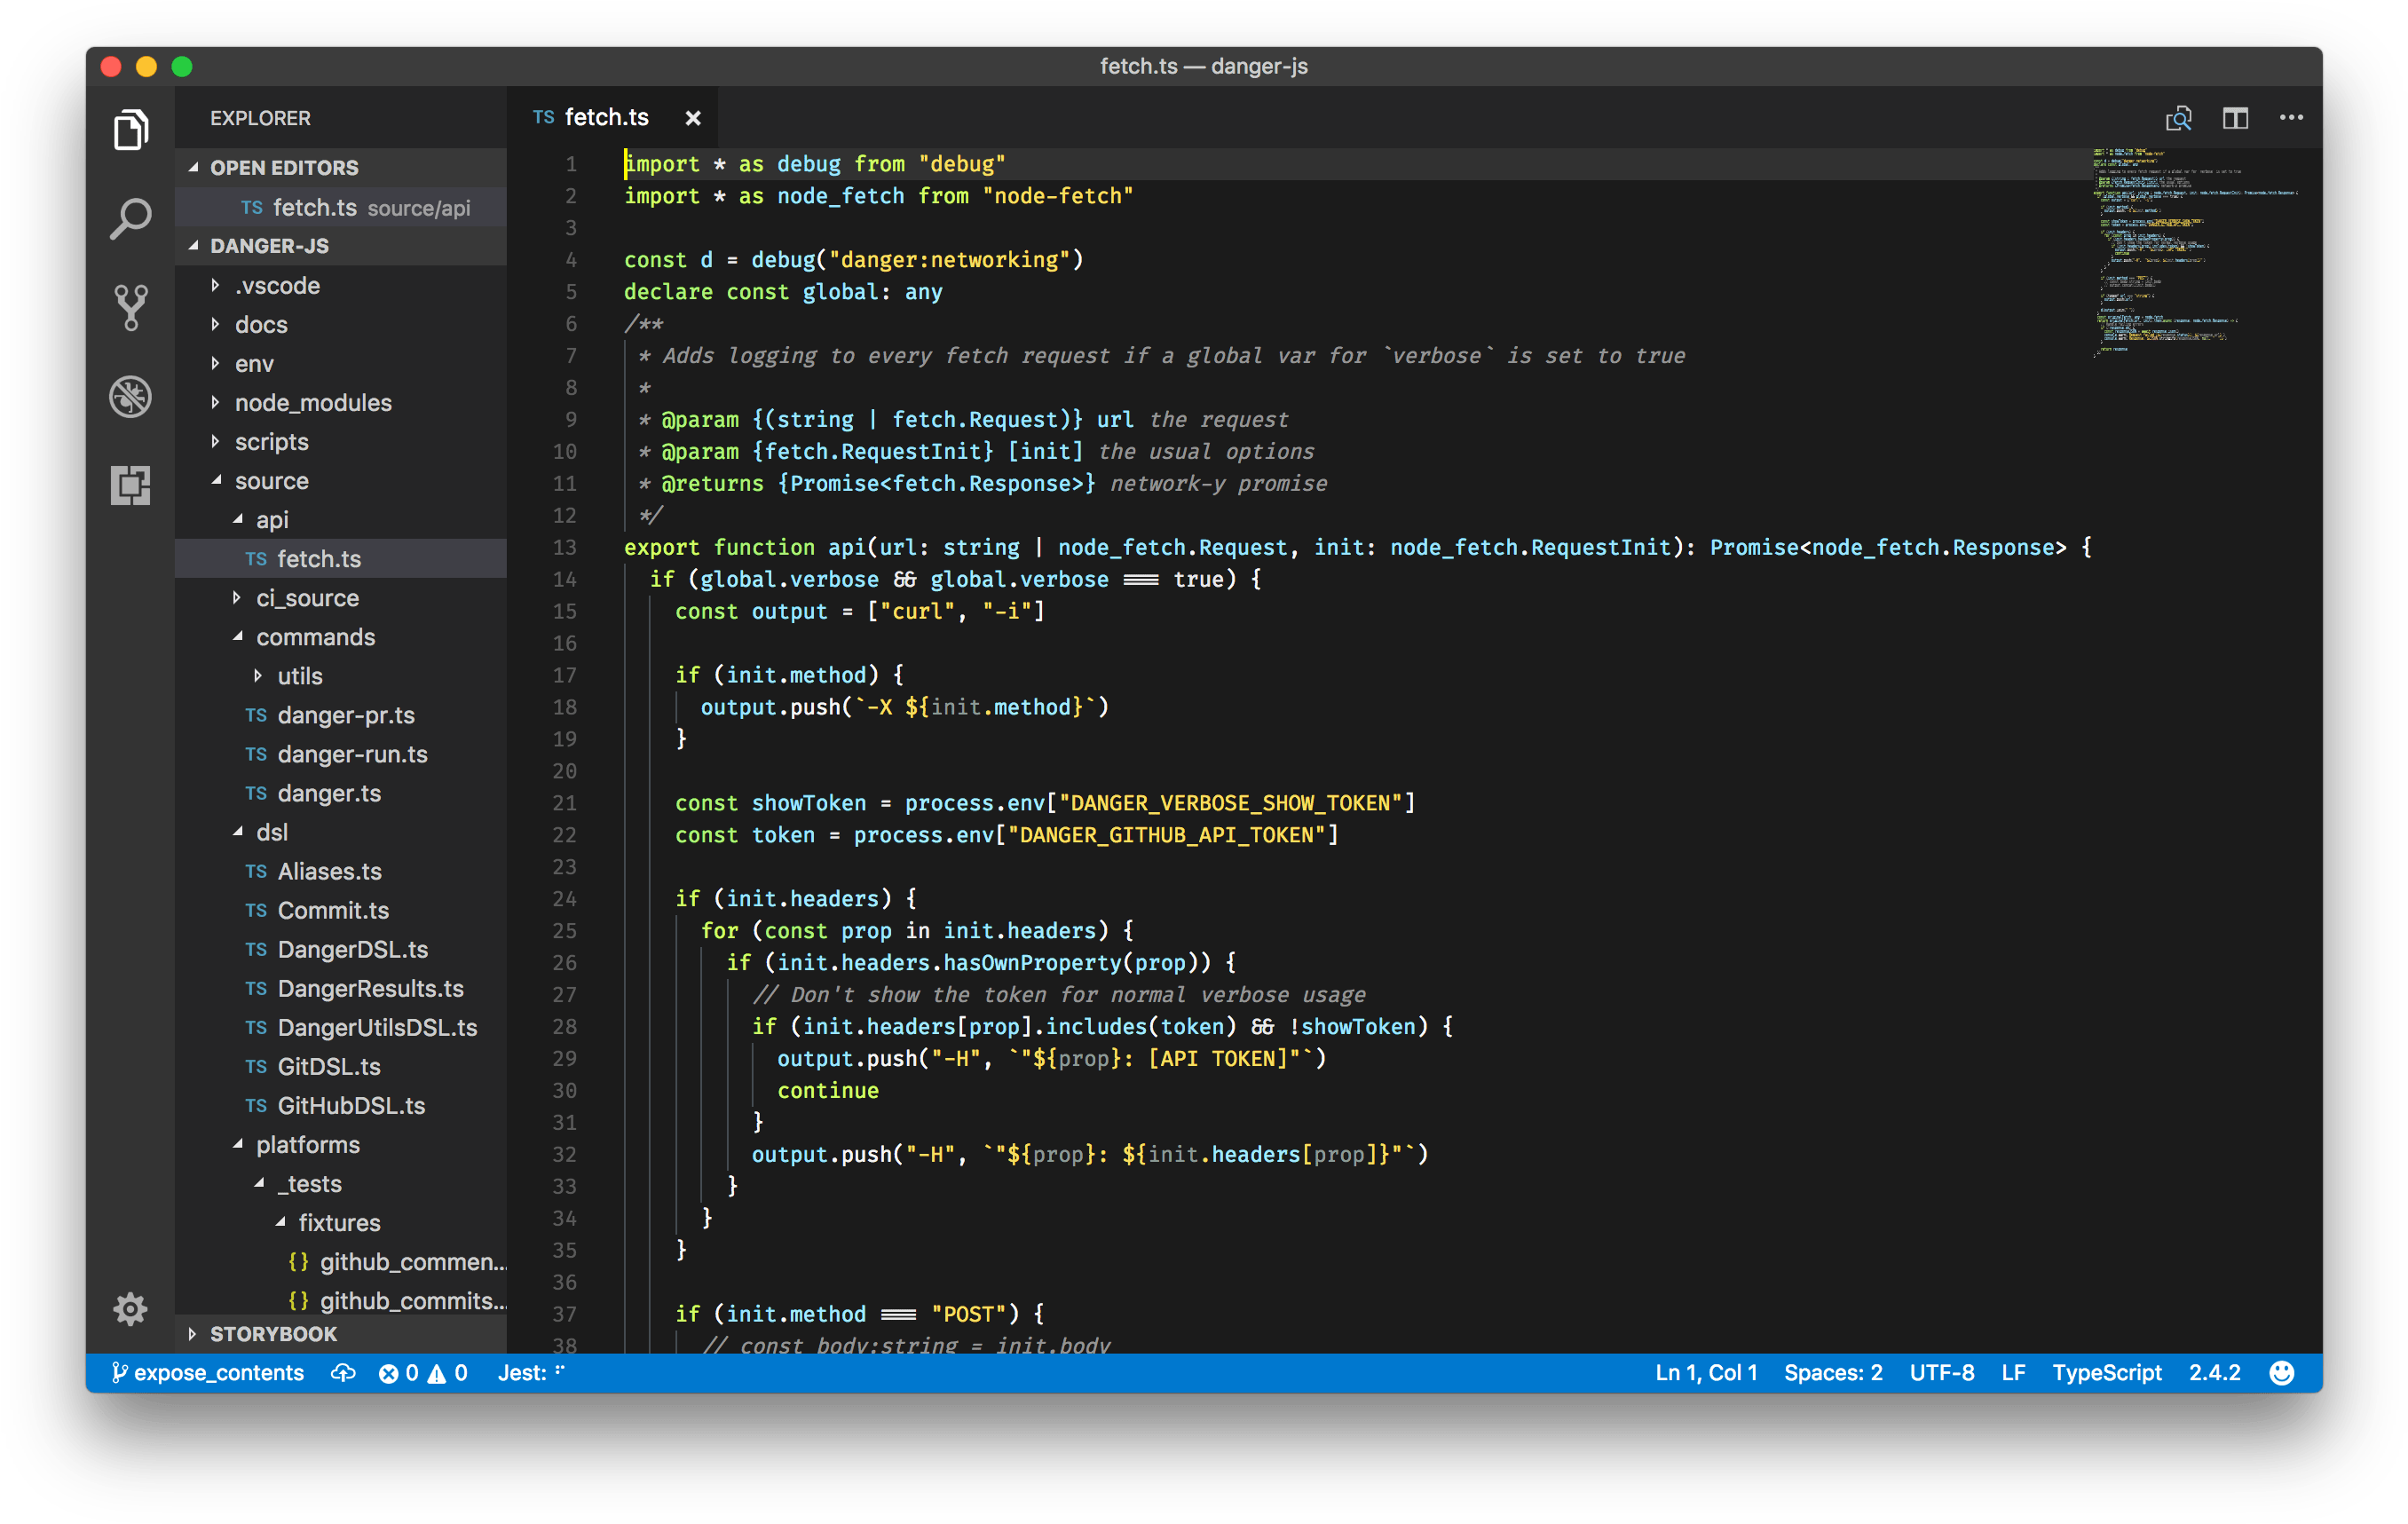Screen dimensions: 2408x1524
Task: Expand the env folder
Action: pos(341,363)
